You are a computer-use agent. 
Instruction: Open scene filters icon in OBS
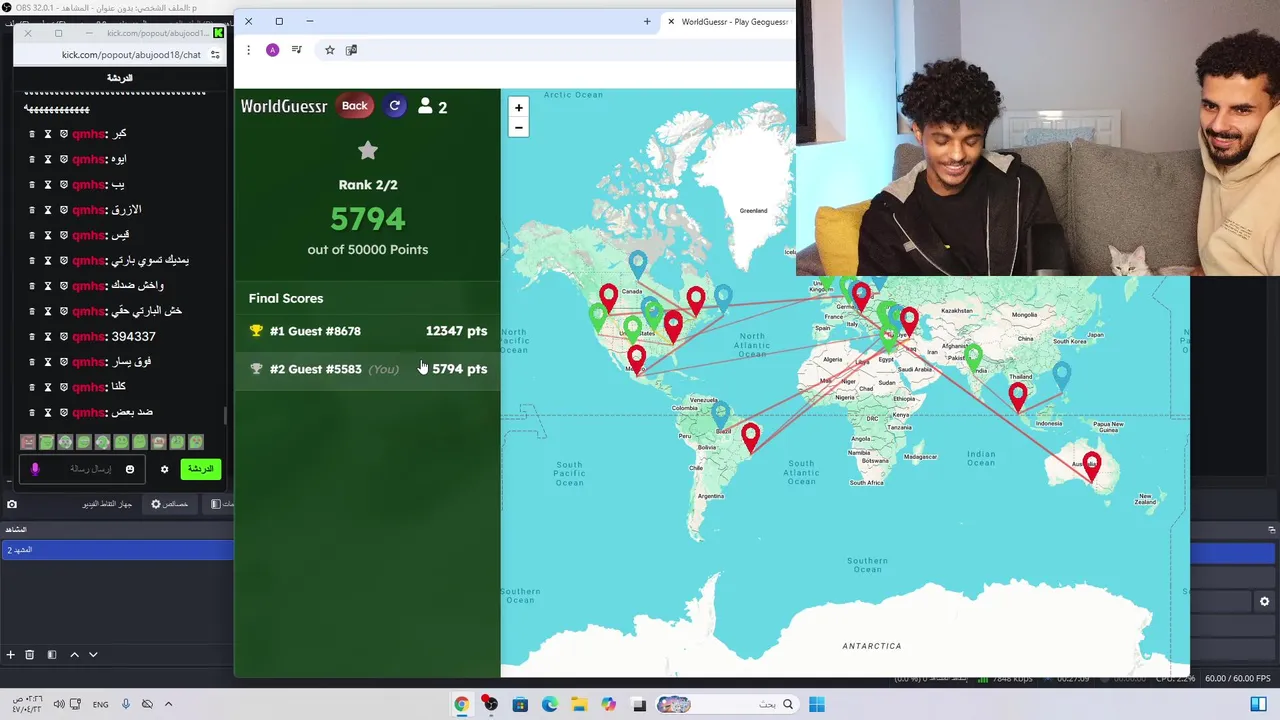coord(51,655)
